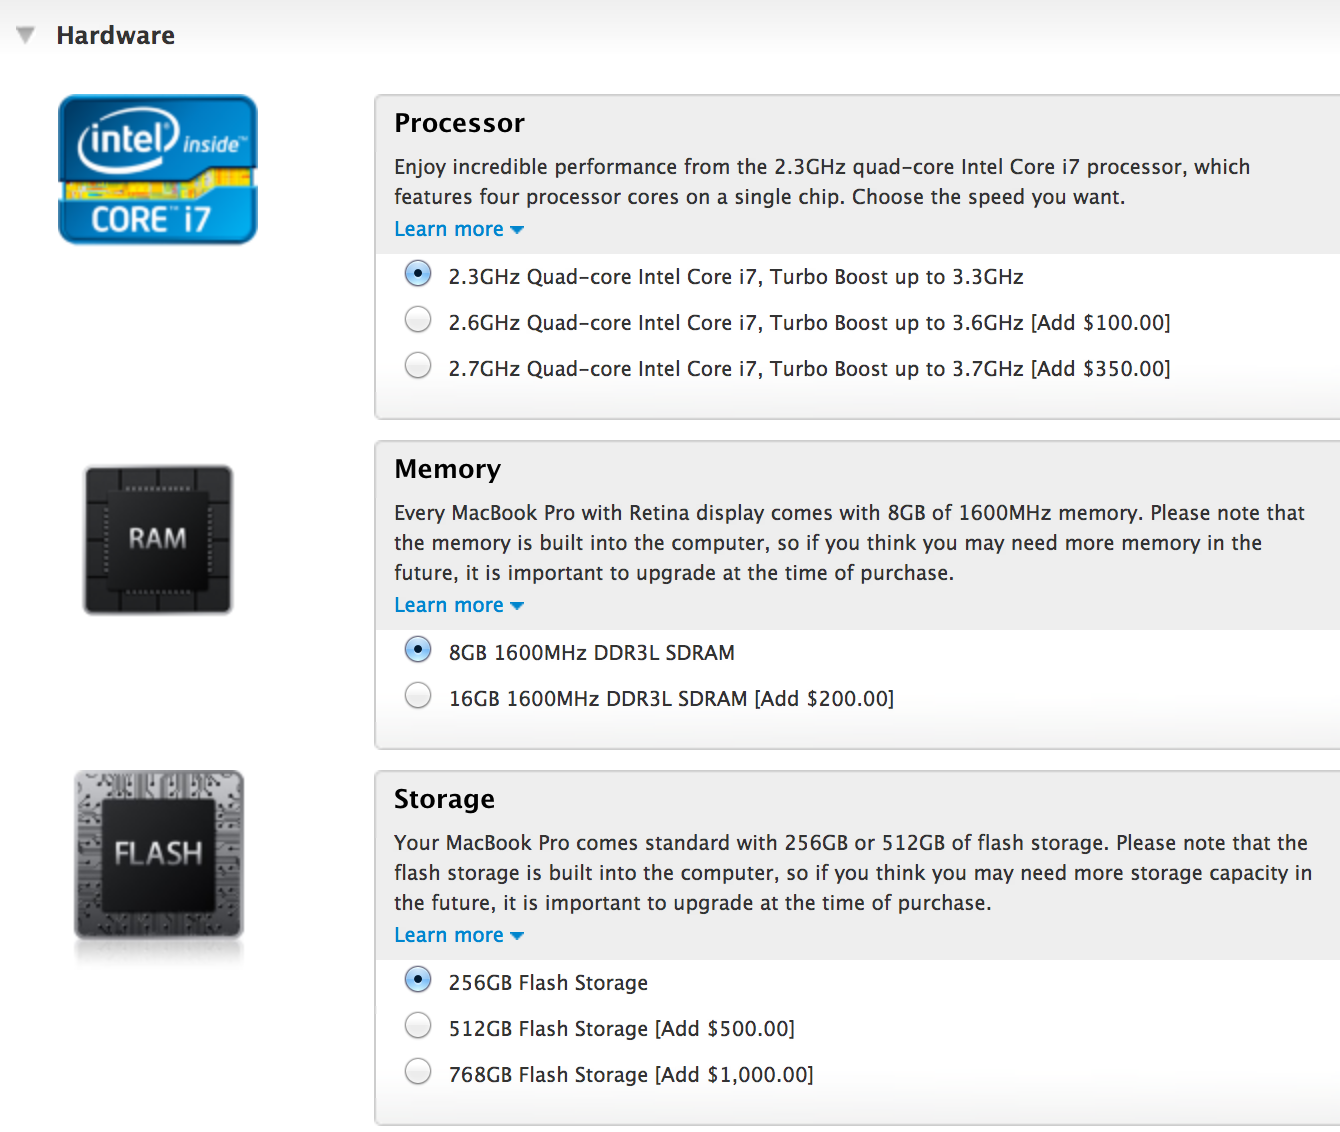This screenshot has height=1132, width=1340.
Task: Select the 16GB memory upgrade for $200
Action: [417, 695]
